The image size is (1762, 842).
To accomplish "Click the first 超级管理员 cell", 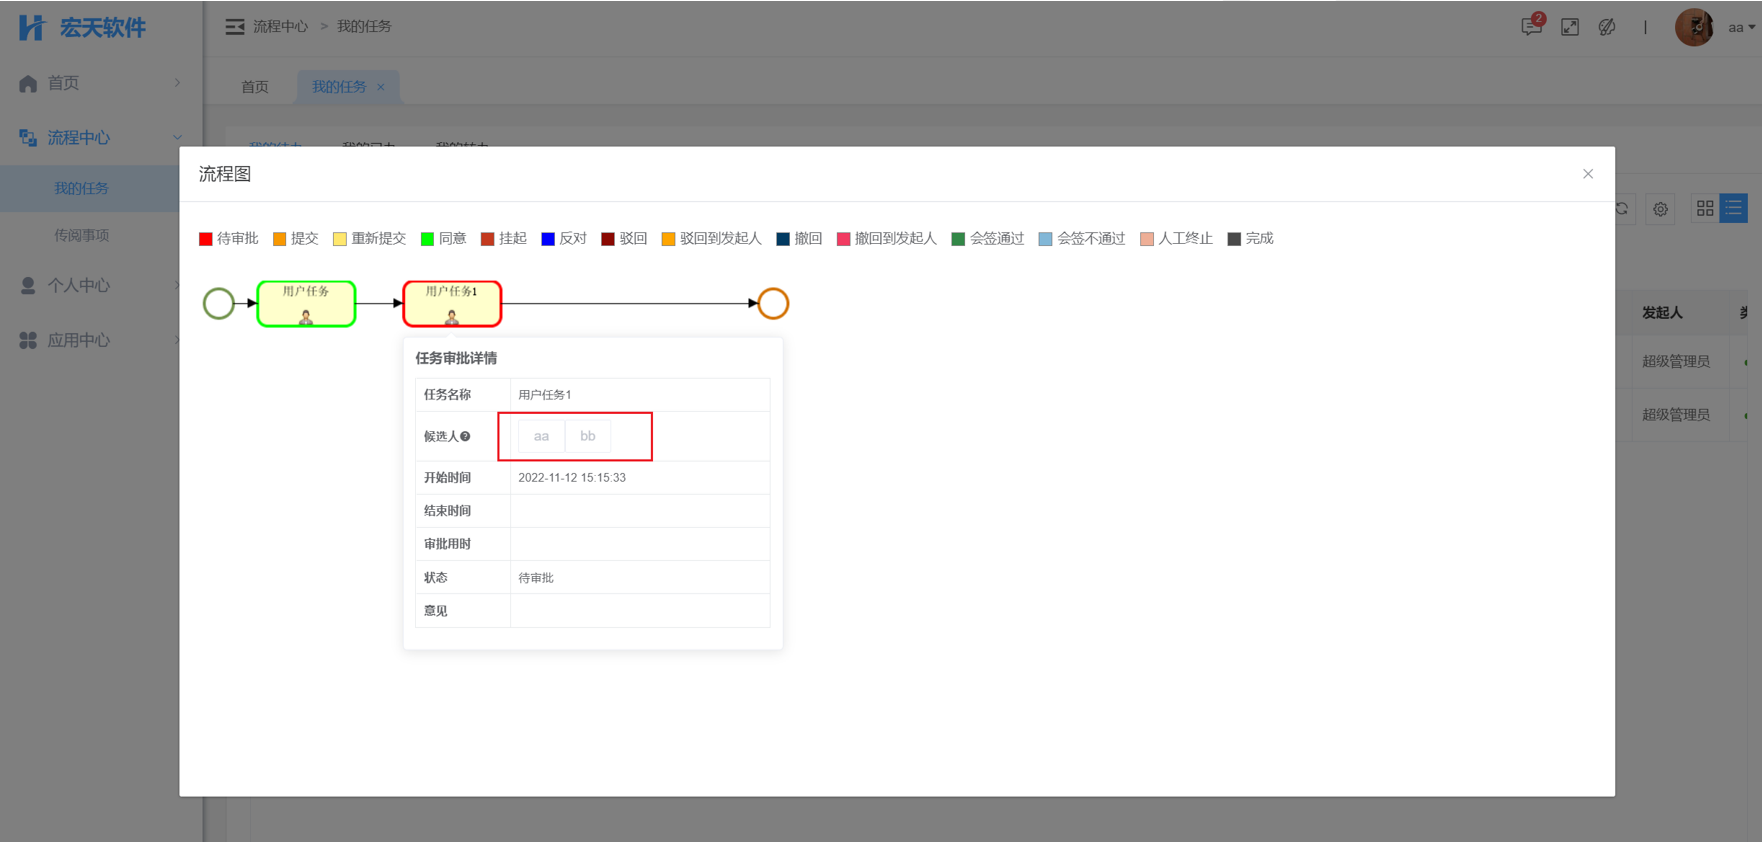I will (1676, 361).
